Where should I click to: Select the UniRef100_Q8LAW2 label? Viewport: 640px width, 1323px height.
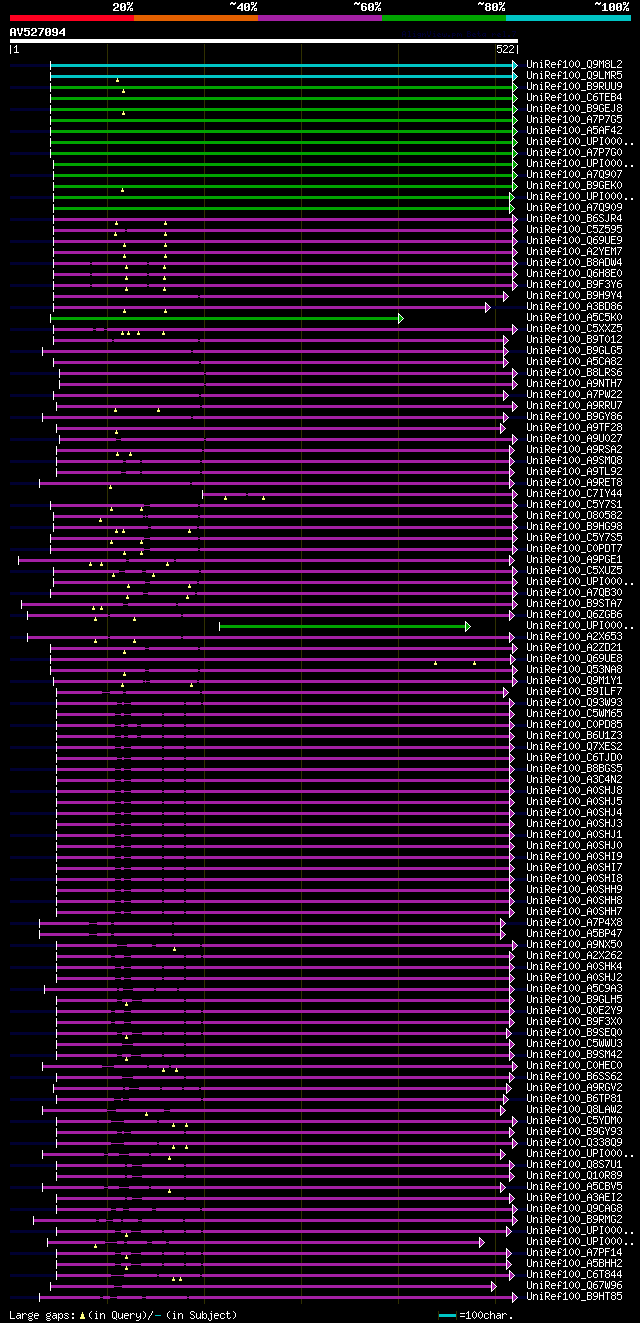[x=574, y=1110]
